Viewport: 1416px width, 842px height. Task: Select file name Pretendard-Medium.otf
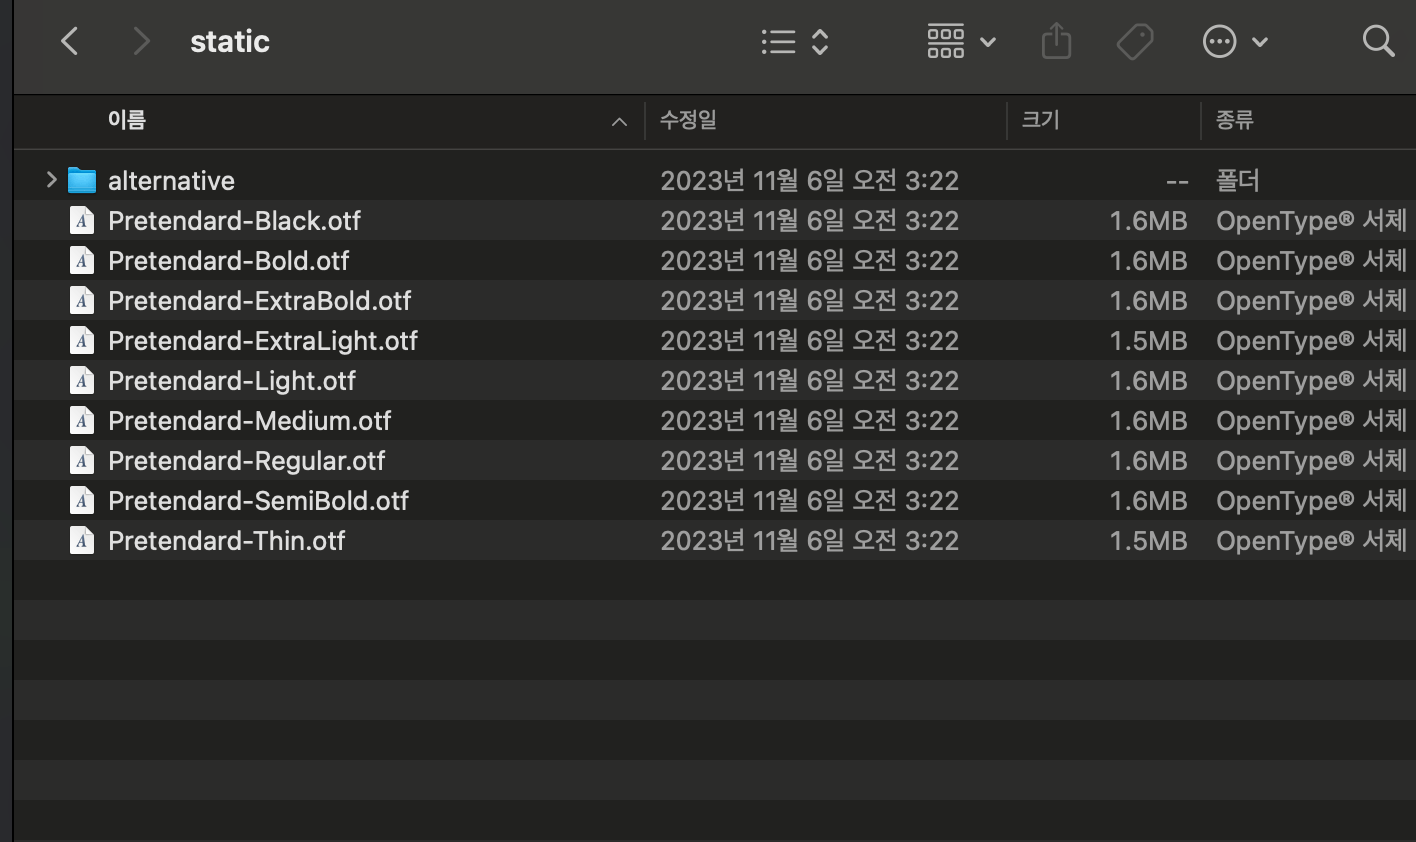click(249, 421)
